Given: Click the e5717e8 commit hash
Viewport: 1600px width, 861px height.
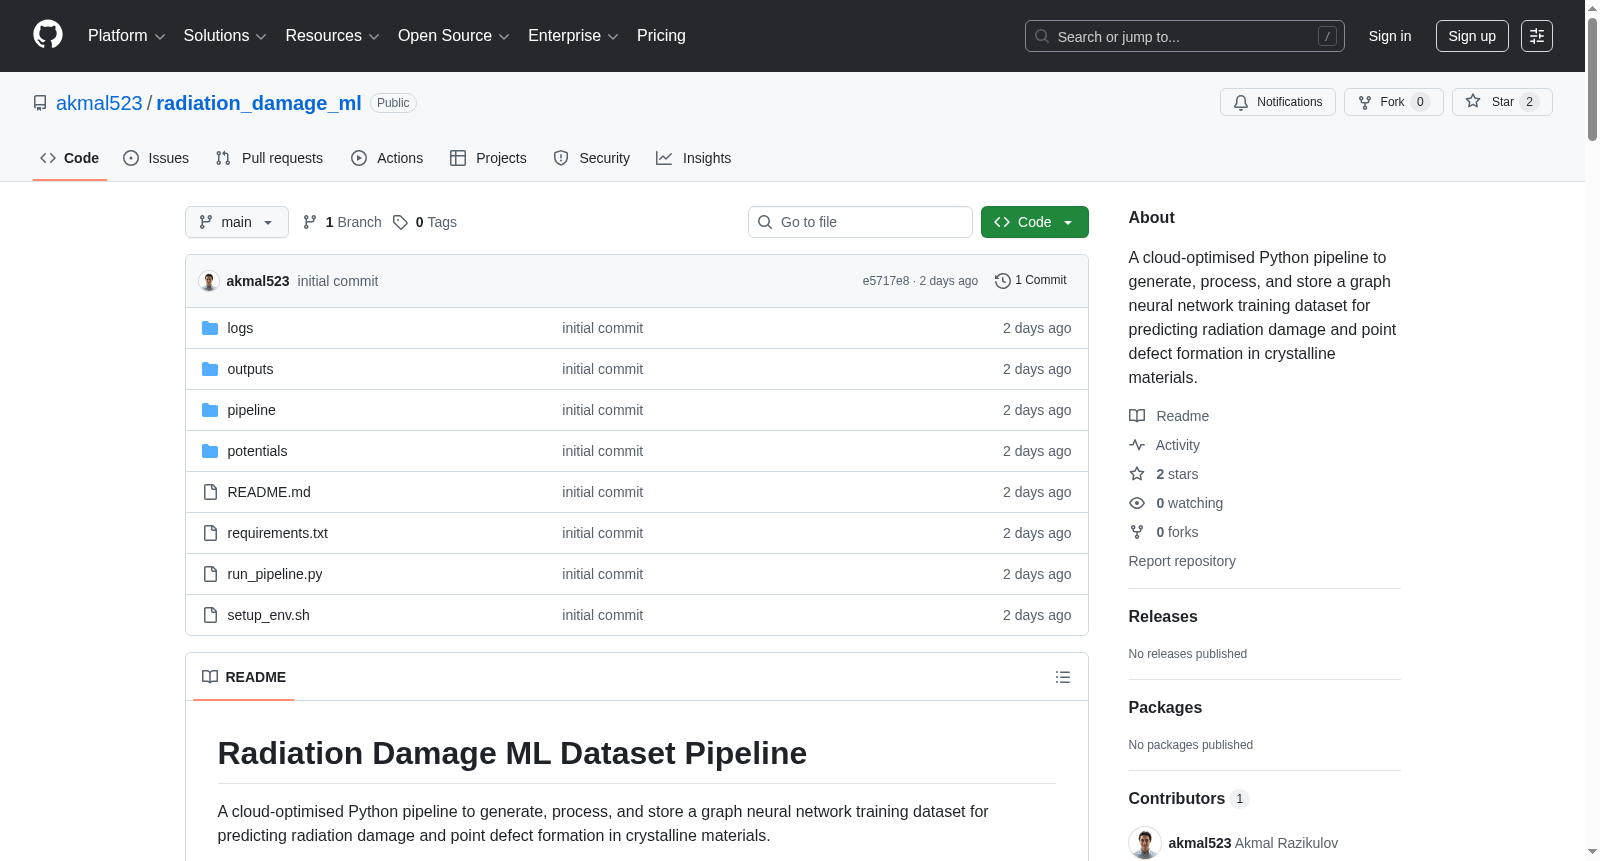Looking at the screenshot, I should tap(886, 281).
